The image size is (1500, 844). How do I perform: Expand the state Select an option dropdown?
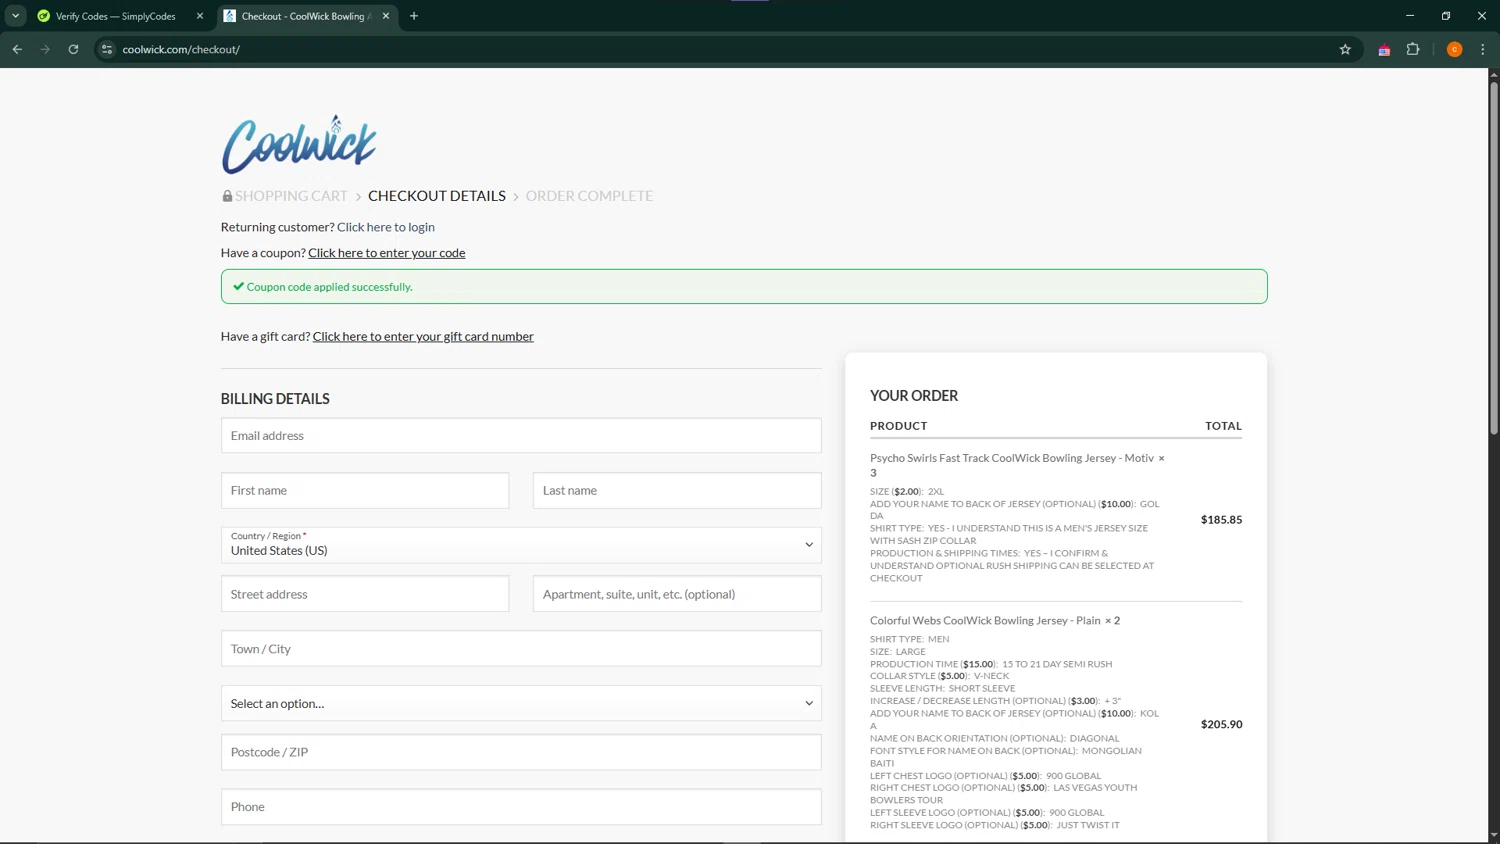[521, 703]
